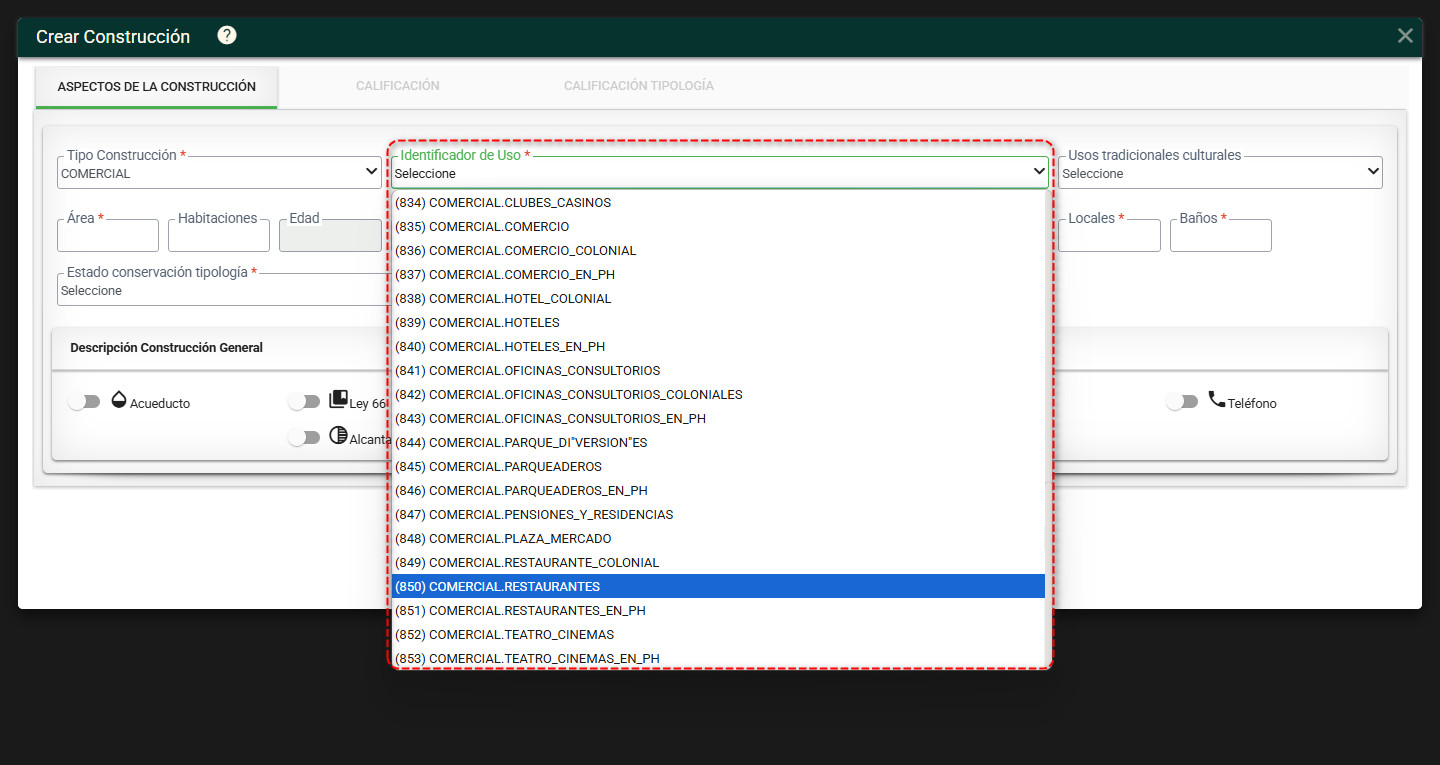Click the Locales input field

tap(1110, 235)
